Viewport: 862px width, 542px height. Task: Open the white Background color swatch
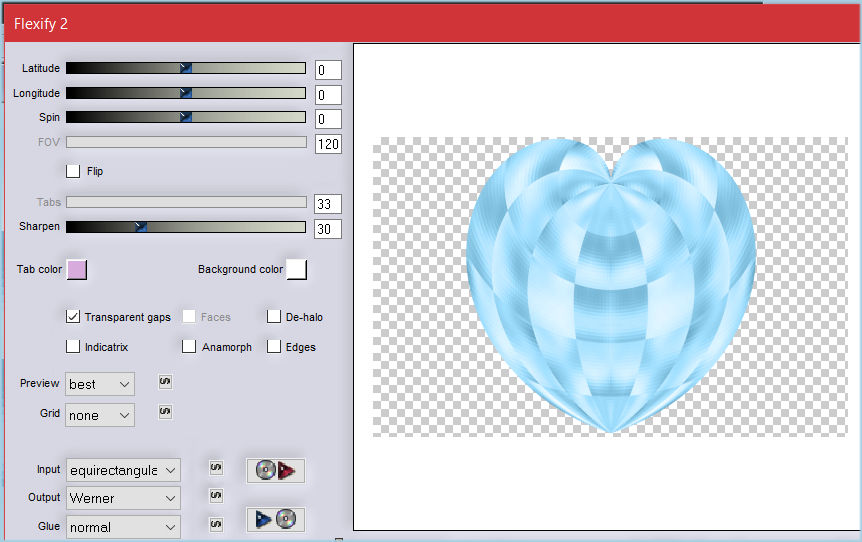[297, 269]
